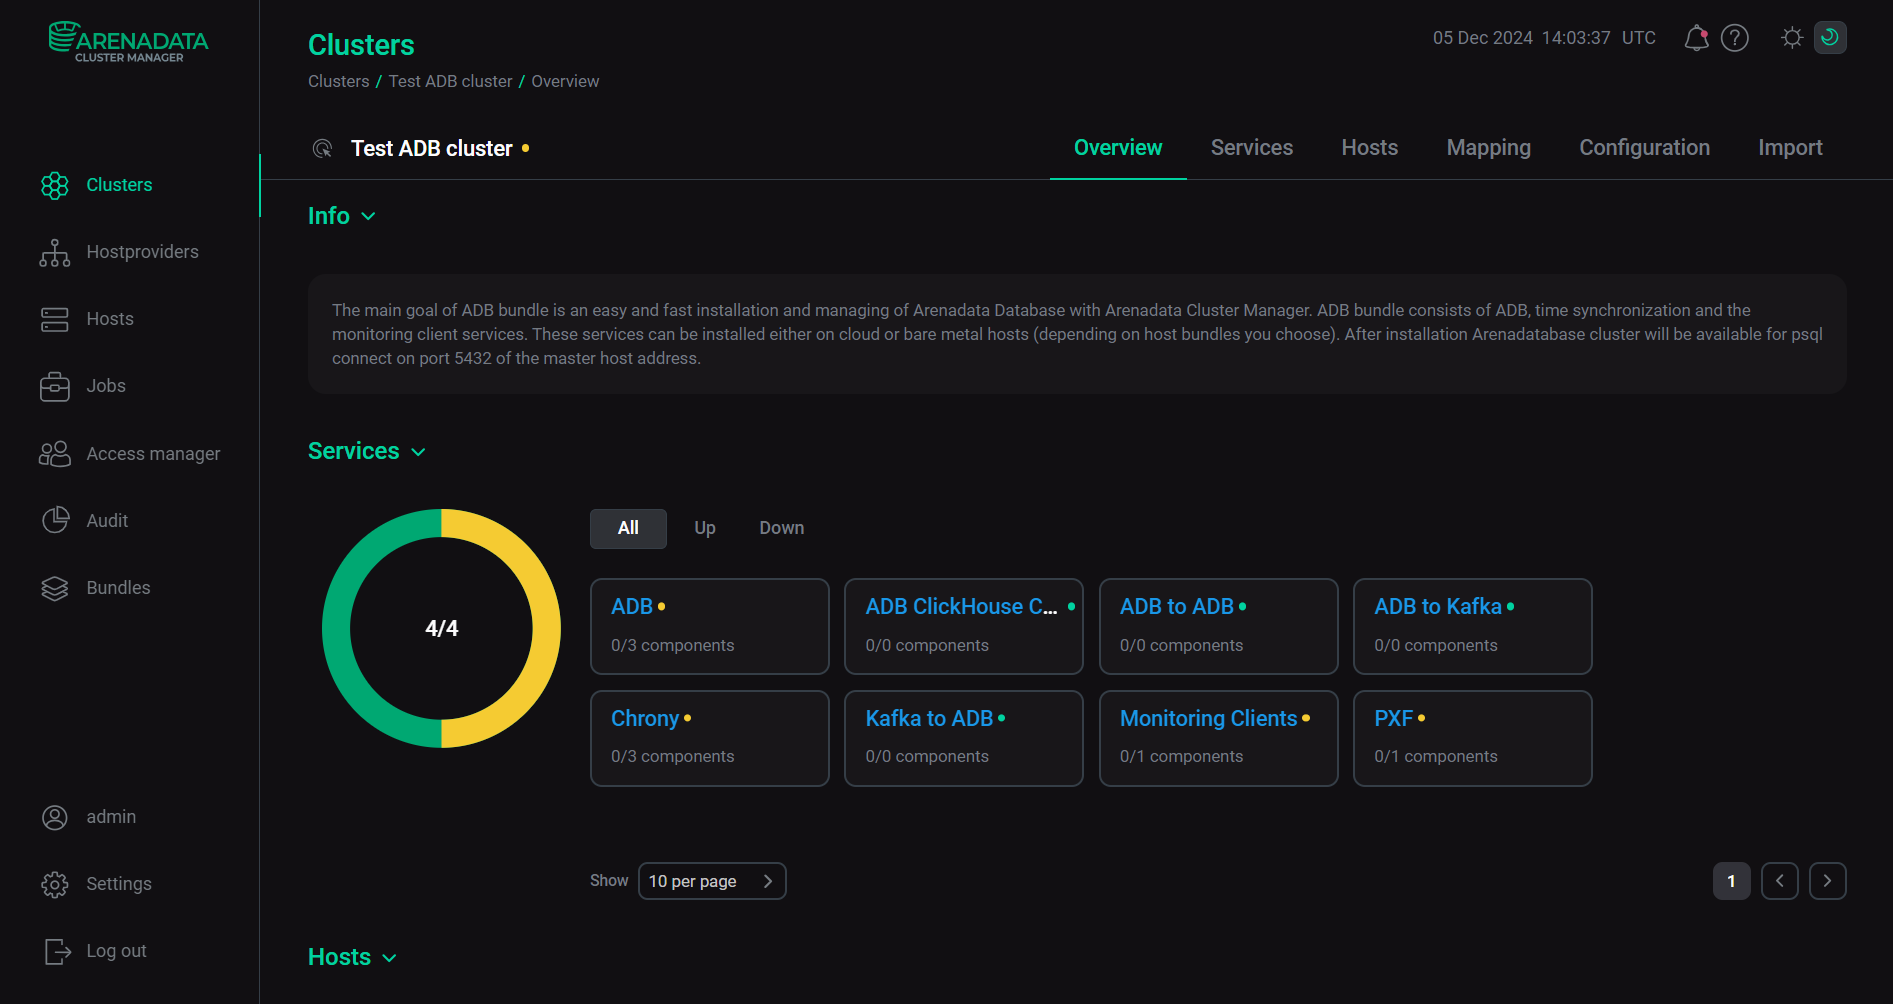Click cluster actions icon beside Test ADB cluster
The image size is (1893, 1004).
(322, 149)
